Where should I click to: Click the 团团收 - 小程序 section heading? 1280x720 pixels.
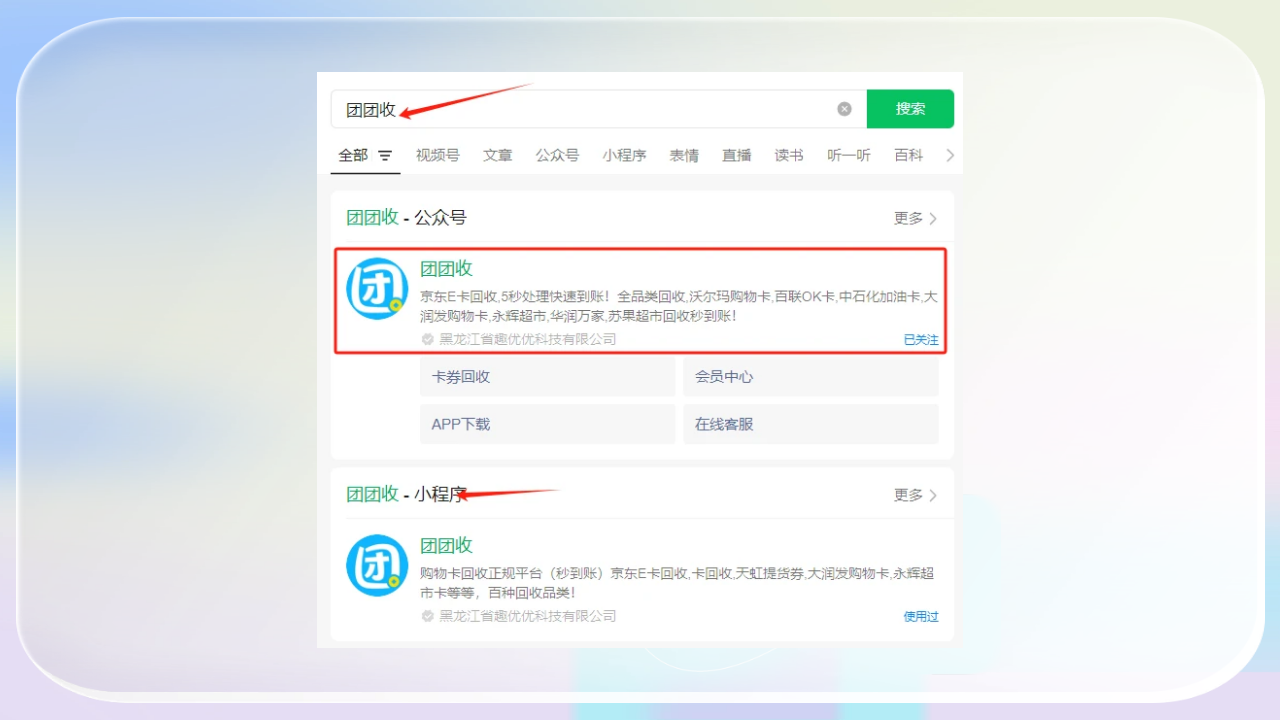click(x=406, y=495)
